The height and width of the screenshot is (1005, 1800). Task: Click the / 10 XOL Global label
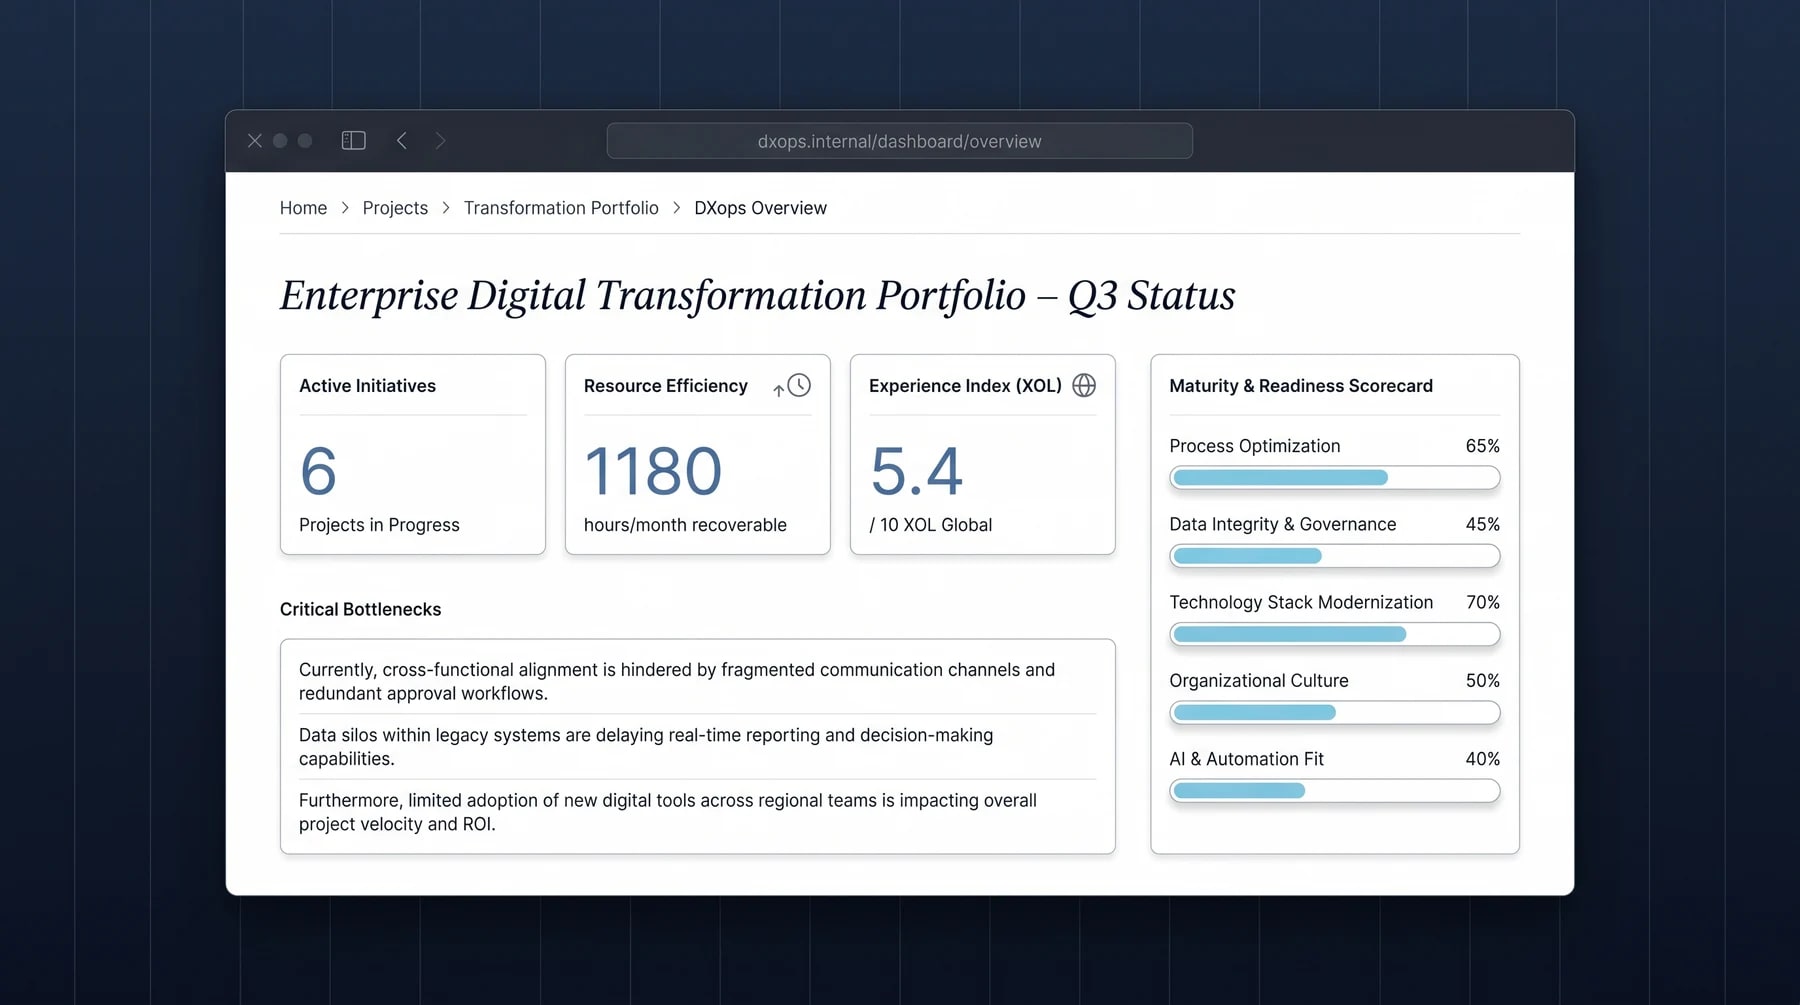[x=930, y=525]
